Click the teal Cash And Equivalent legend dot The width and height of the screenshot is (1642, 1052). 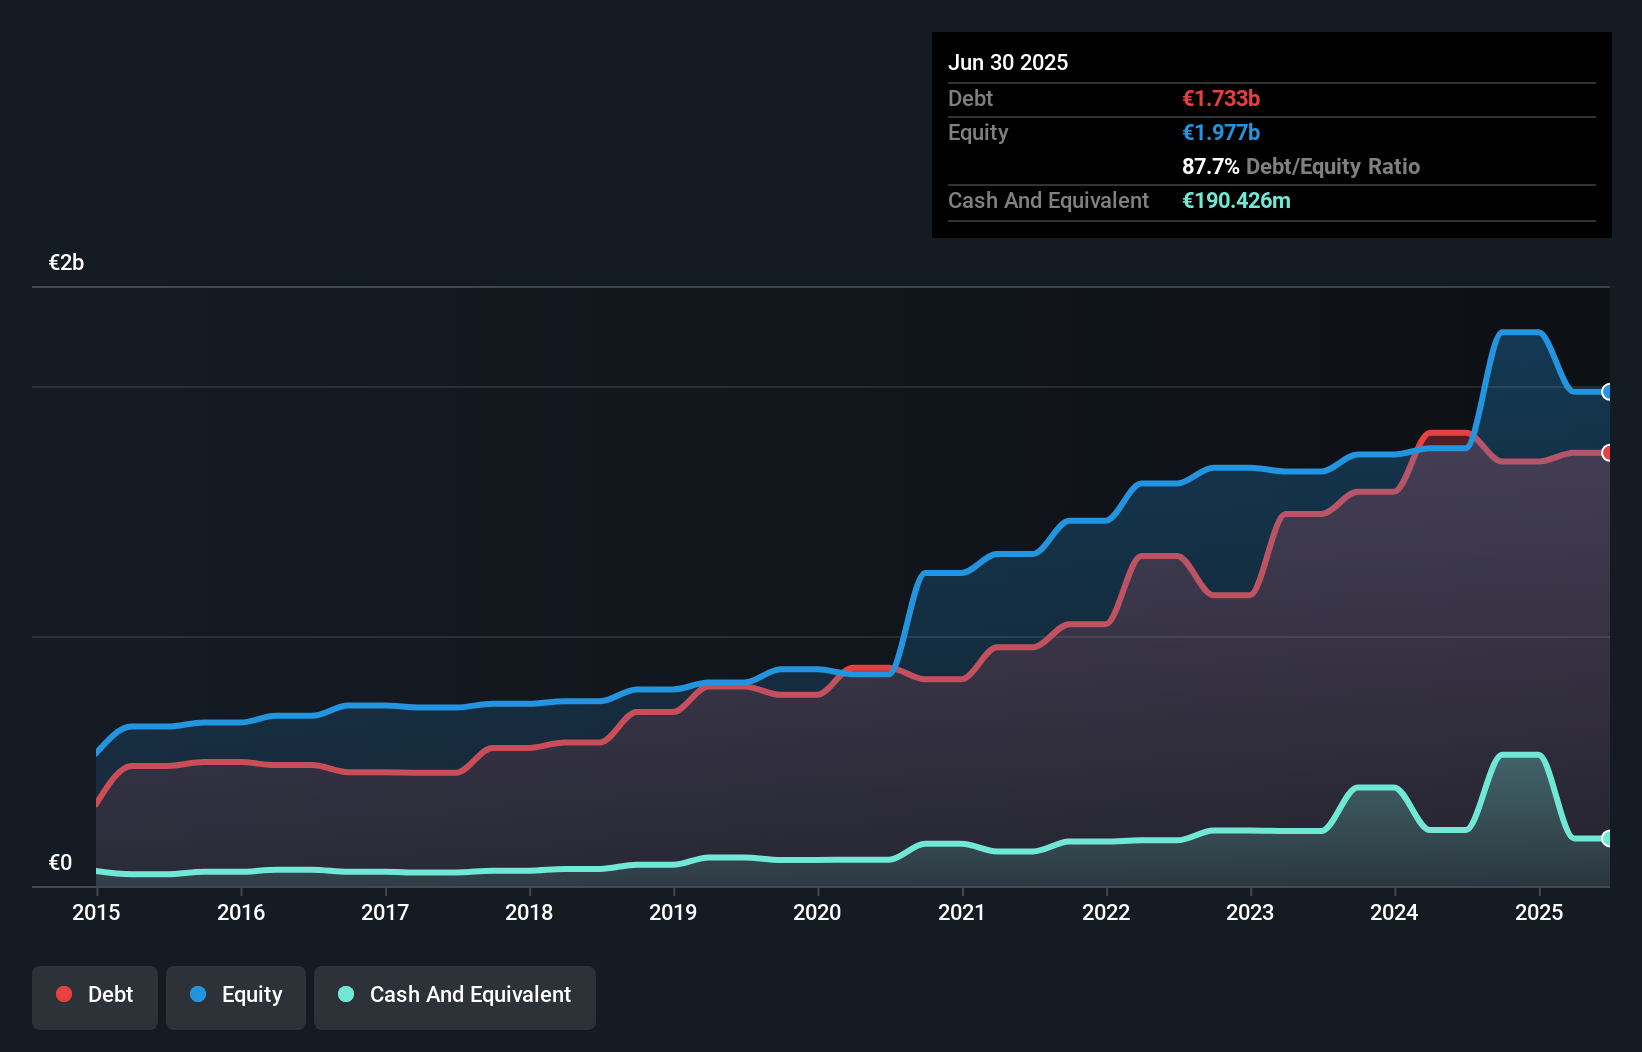tap(345, 994)
